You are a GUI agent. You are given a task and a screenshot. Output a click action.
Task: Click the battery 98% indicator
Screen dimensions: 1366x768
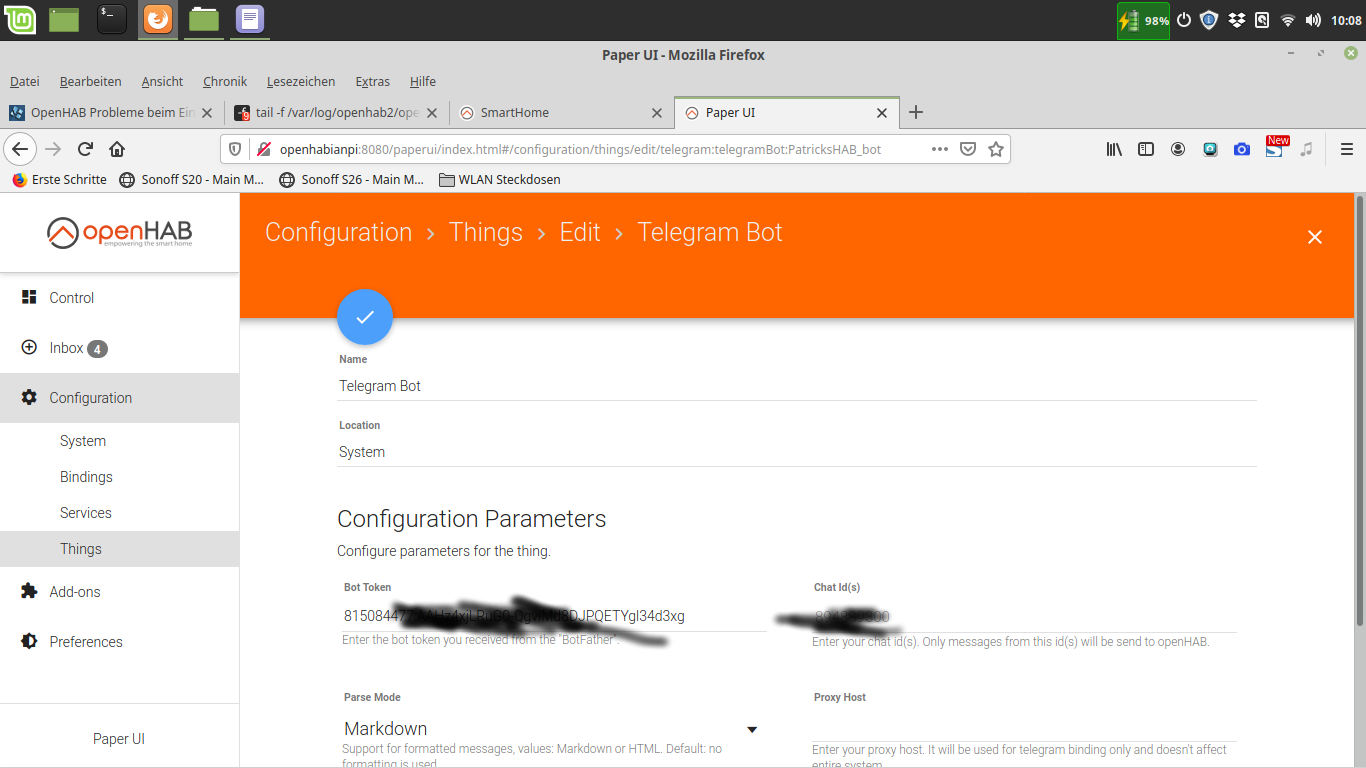tap(1144, 20)
